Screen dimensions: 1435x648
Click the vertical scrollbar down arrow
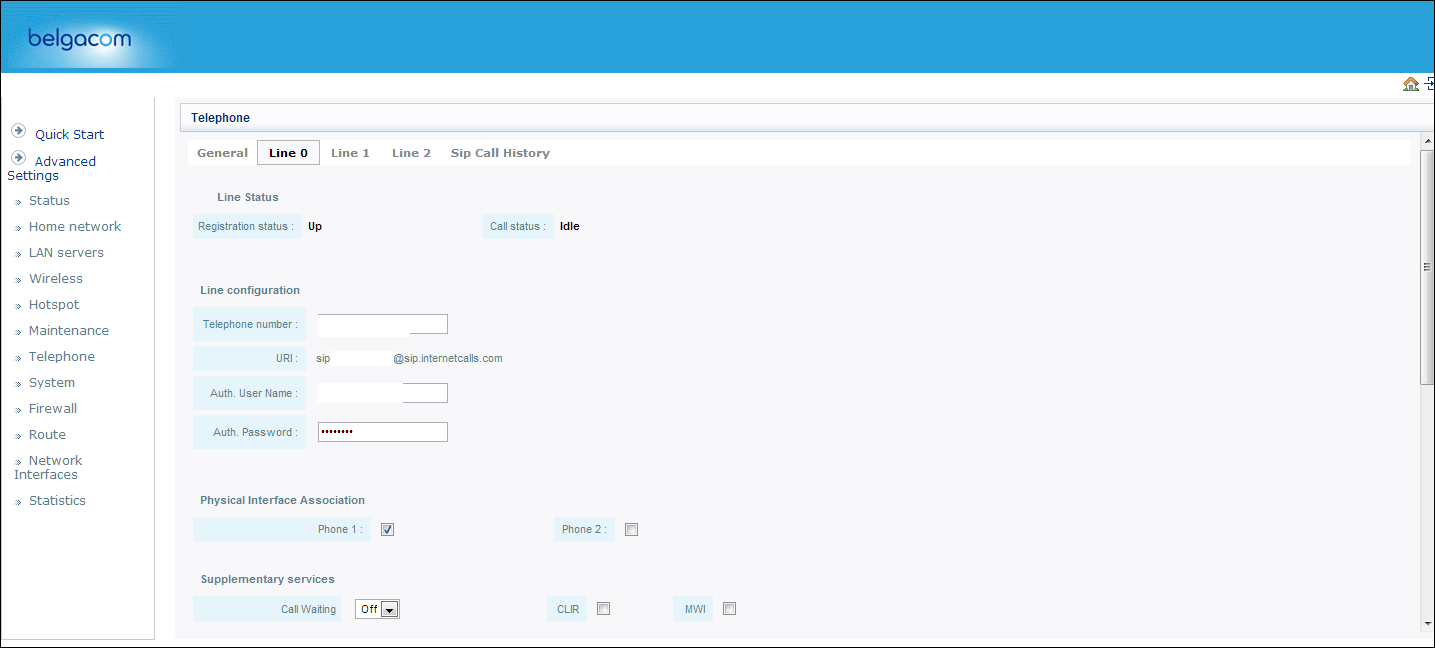coord(1426,624)
